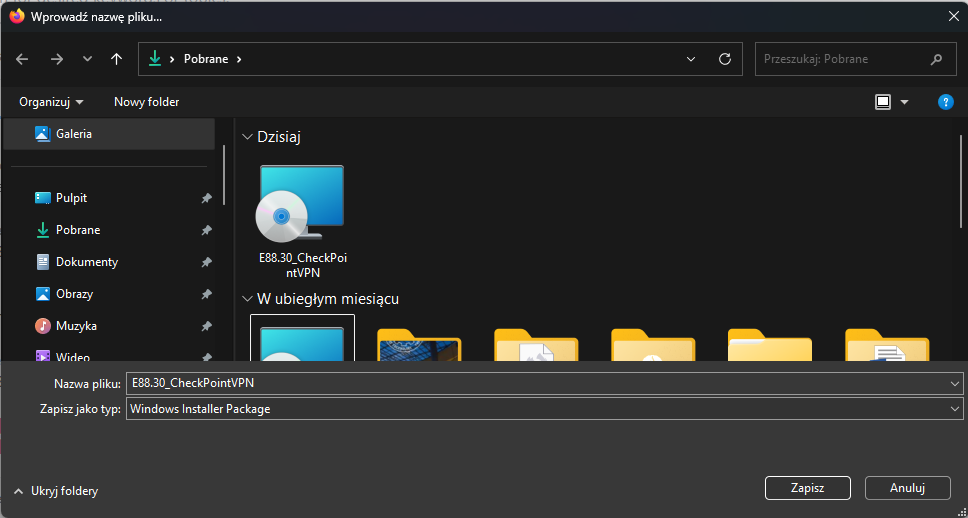Click the Anuluj button
Screen dimensions: 968x518
[x=908, y=488]
